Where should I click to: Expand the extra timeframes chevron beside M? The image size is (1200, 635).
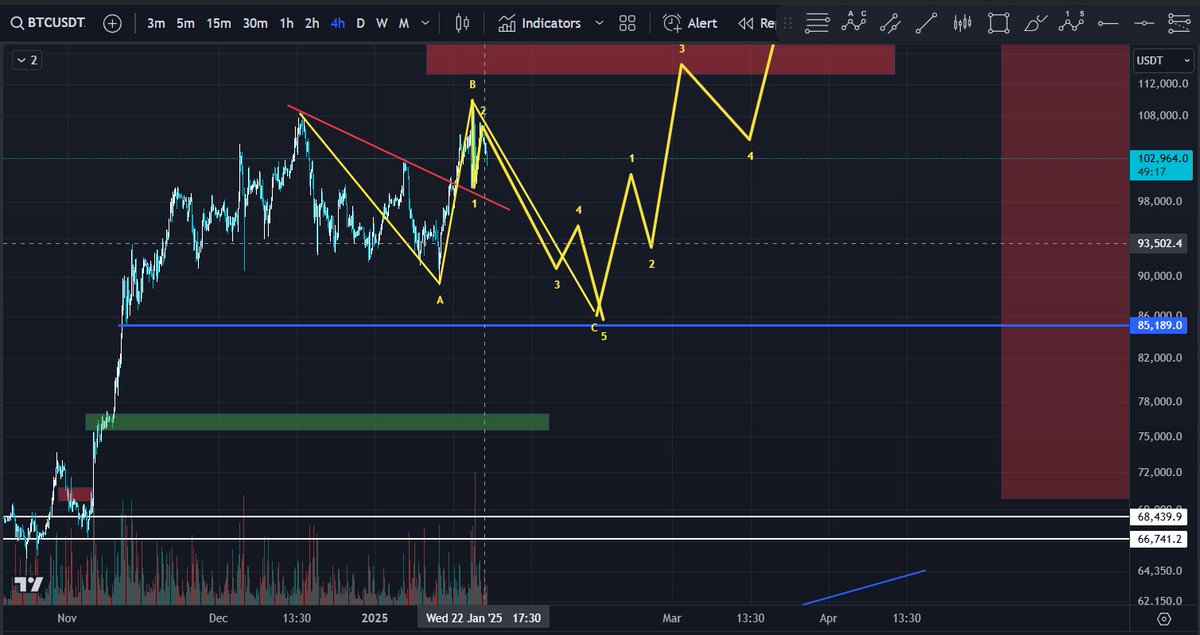[x=423, y=22]
